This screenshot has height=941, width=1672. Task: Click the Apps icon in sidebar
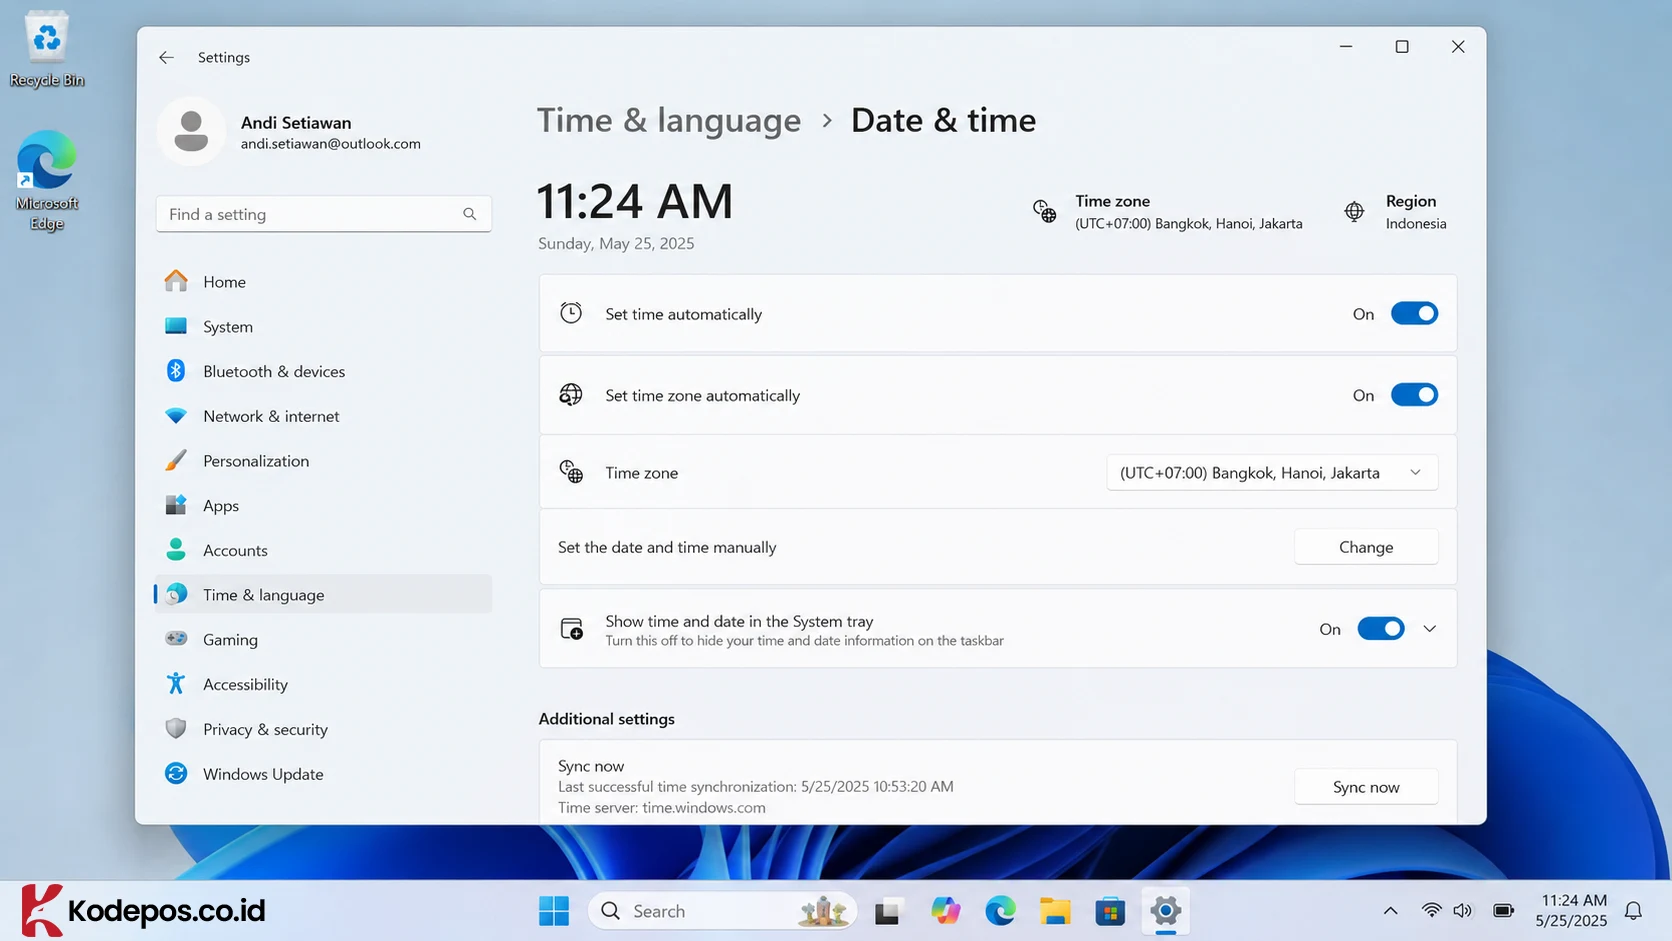pos(176,505)
